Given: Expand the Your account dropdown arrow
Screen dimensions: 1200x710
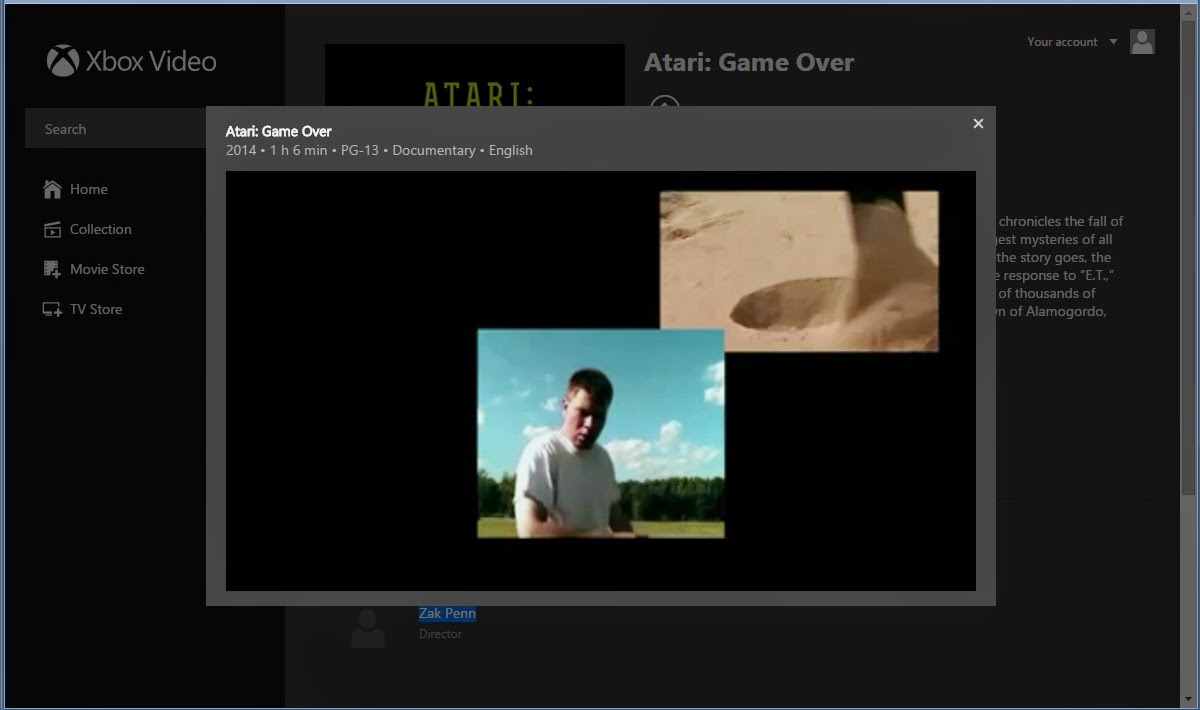Looking at the screenshot, I should click(x=1113, y=42).
